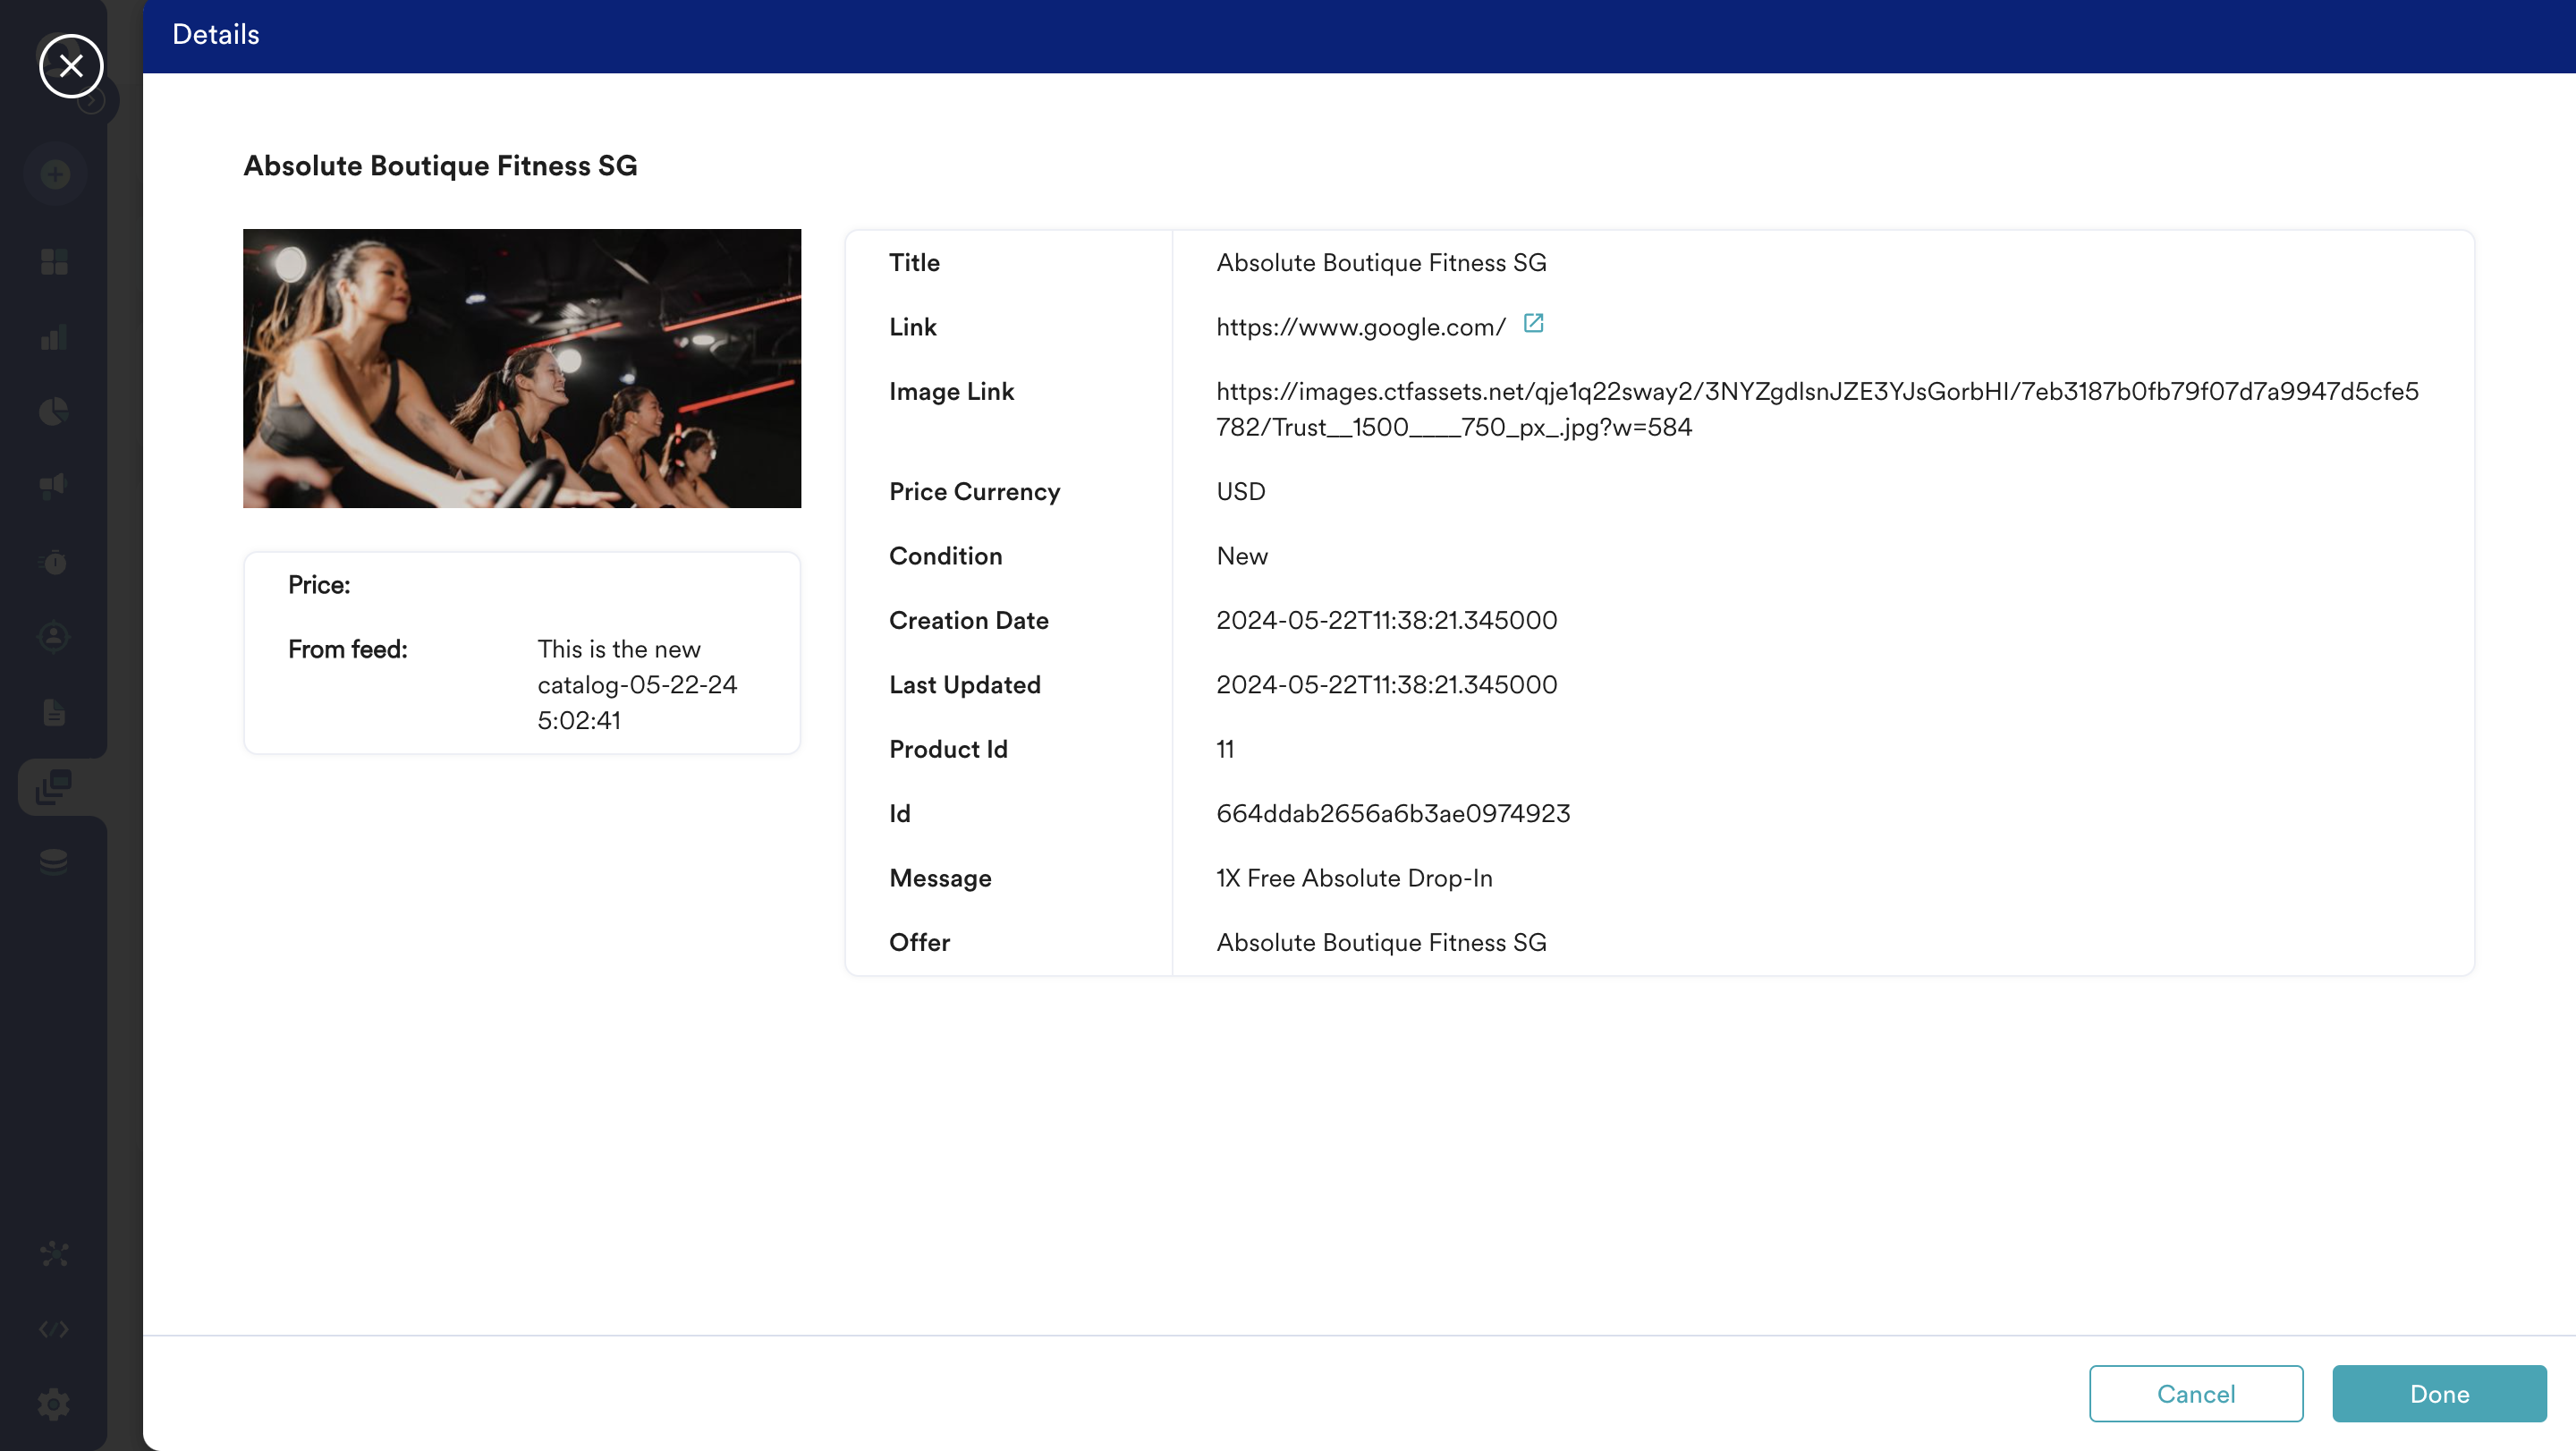2576x1451 pixels.
Task: Open the document page sidebar icon
Action: tap(55, 712)
